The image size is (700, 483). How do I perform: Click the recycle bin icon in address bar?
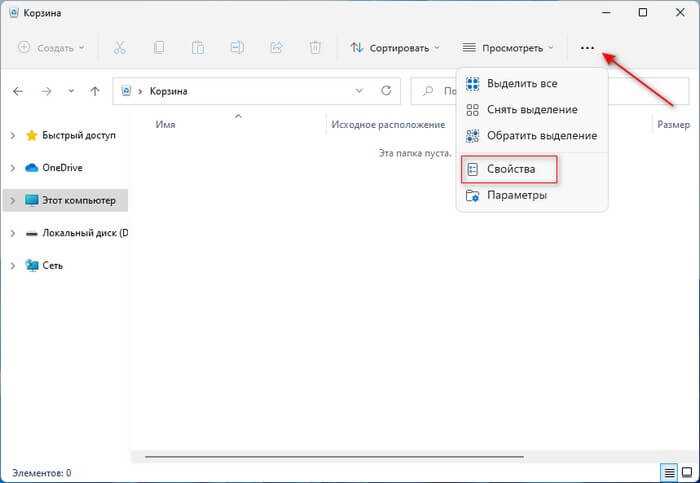[126, 91]
